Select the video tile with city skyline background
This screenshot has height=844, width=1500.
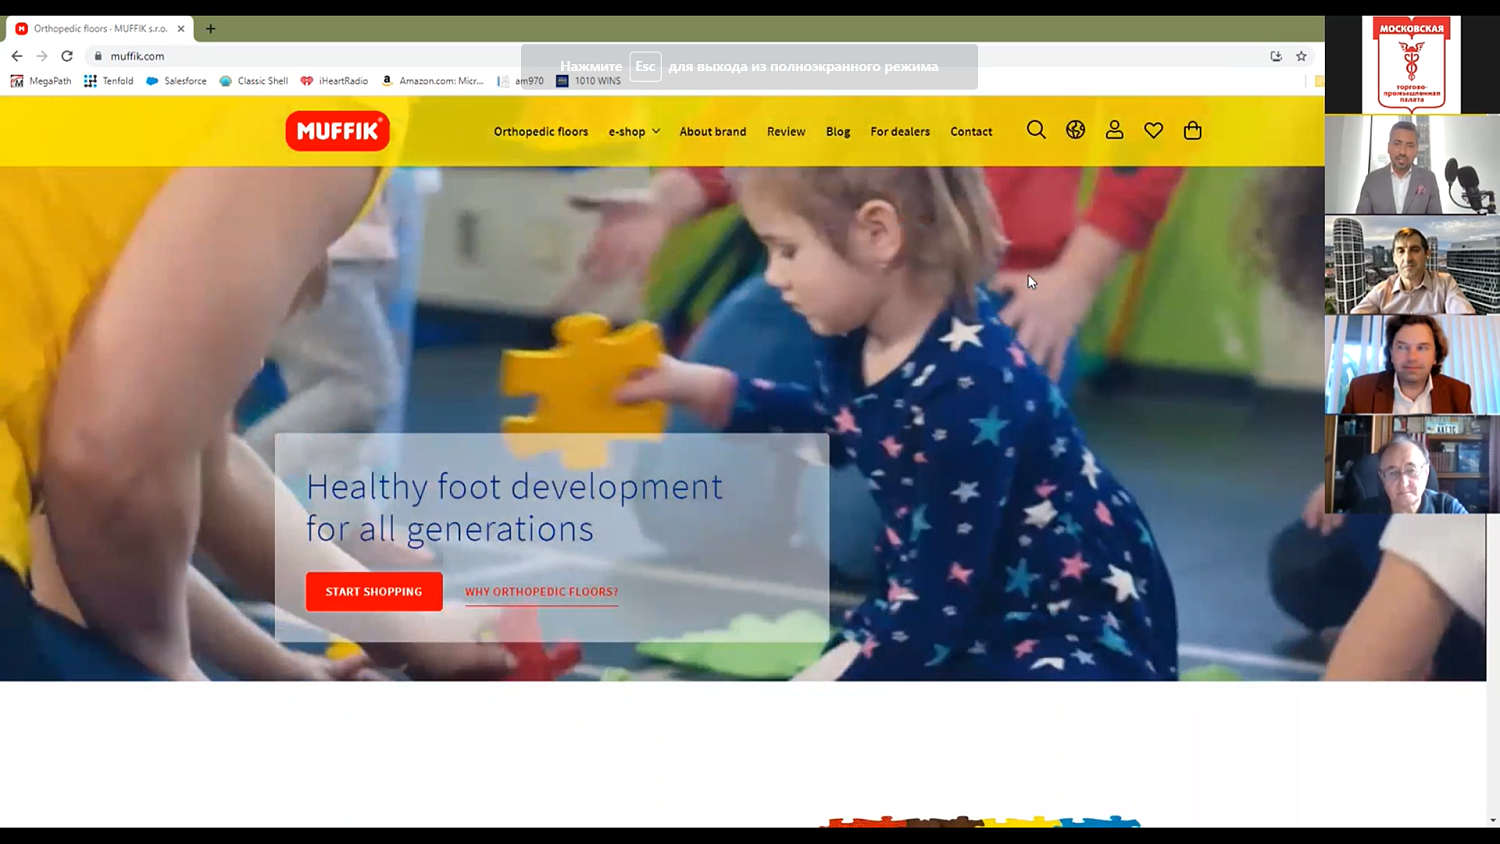1412,265
